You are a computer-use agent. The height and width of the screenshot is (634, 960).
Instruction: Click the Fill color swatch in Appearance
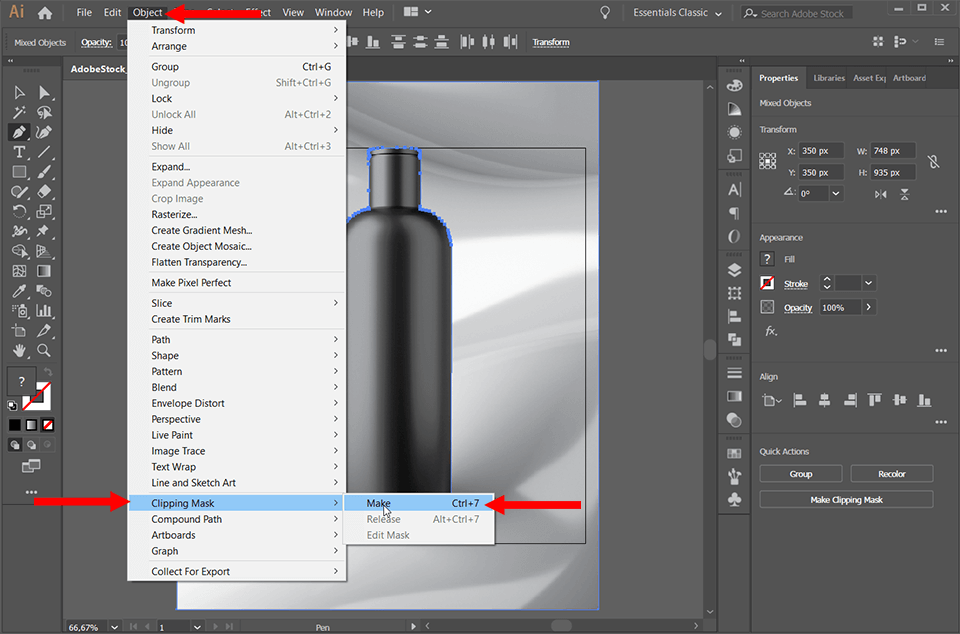click(767, 259)
